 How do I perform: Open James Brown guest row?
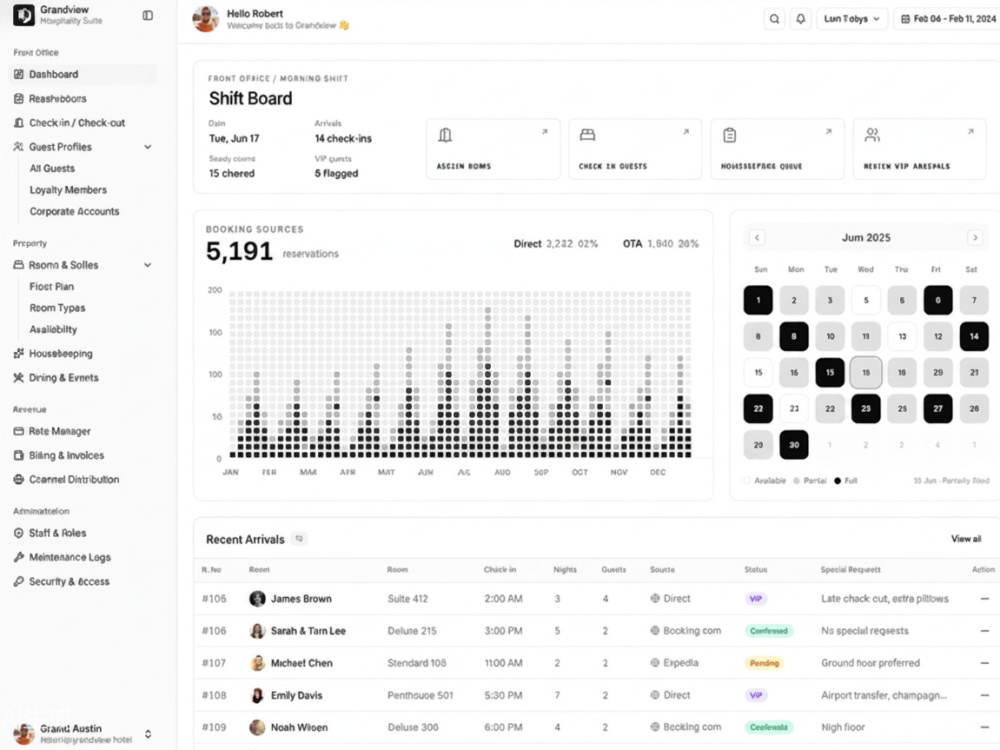[597, 599]
